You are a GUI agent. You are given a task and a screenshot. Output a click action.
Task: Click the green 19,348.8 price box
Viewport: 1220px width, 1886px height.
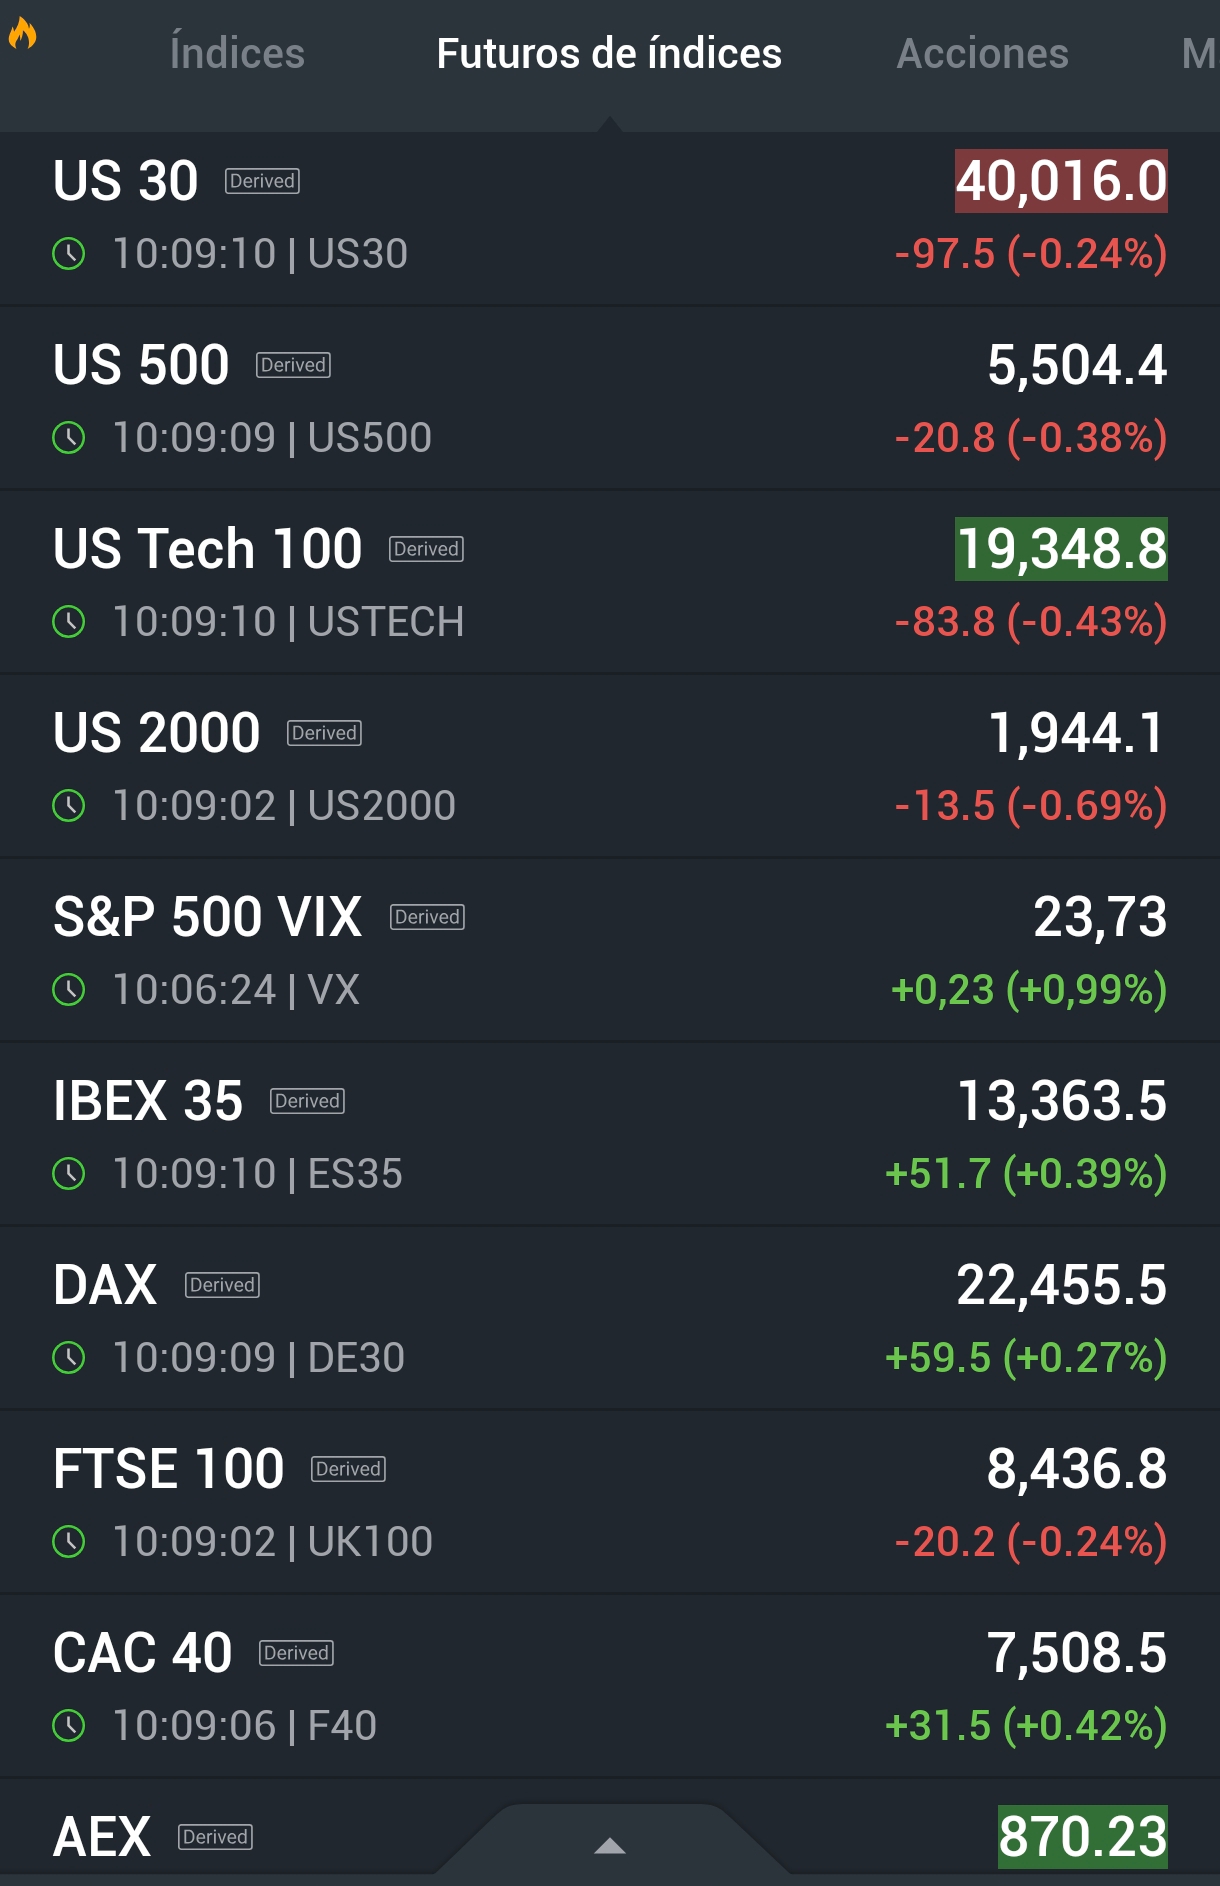click(1061, 549)
